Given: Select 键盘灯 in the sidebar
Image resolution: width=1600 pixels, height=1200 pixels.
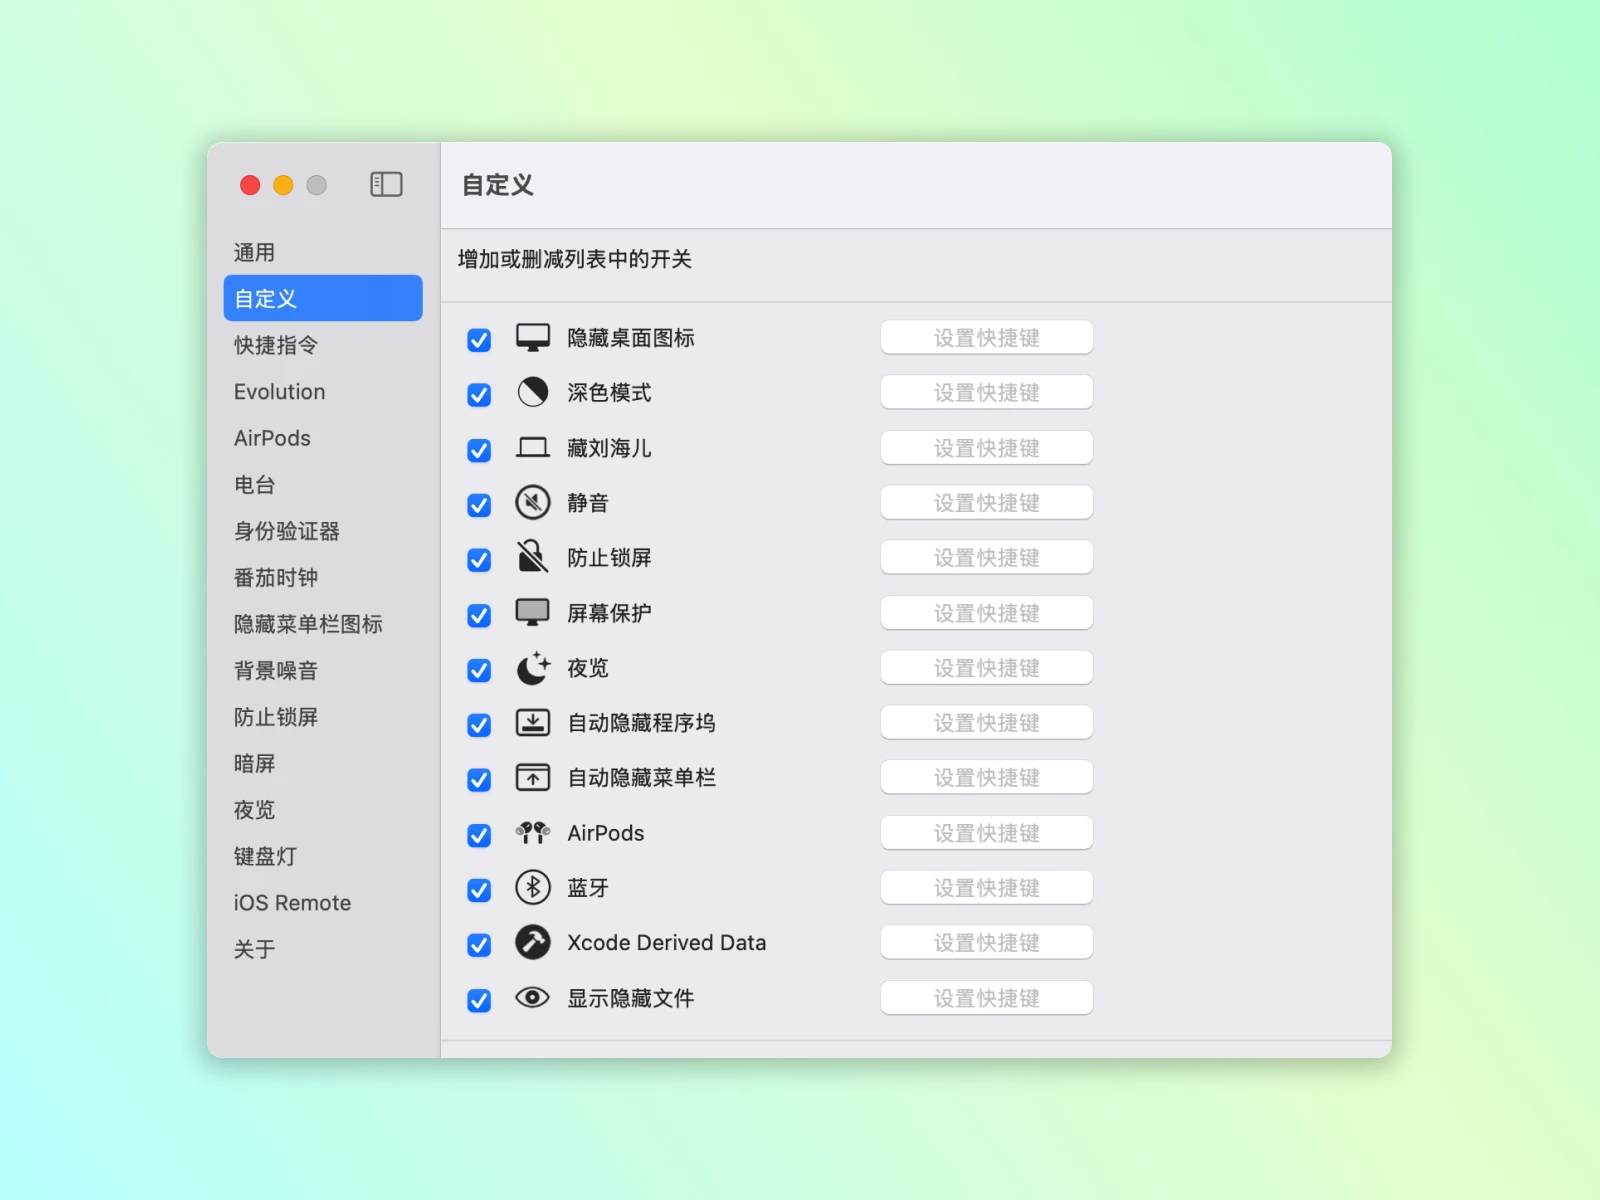Looking at the screenshot, I should point(323,856).
